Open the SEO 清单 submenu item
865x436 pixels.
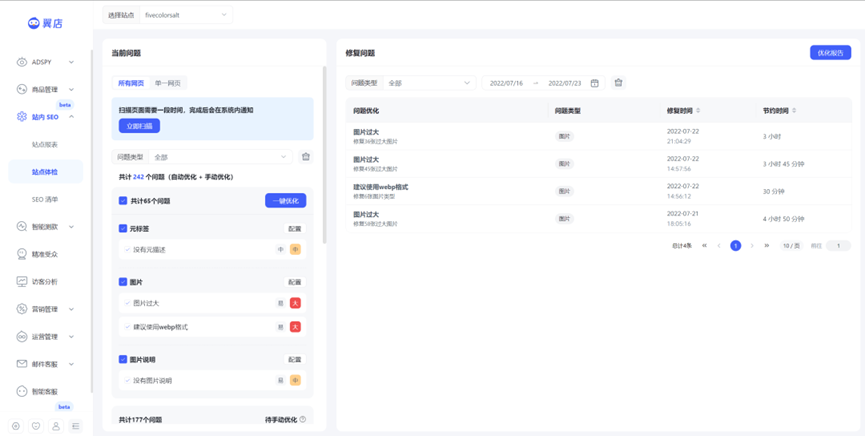point(45,199)
